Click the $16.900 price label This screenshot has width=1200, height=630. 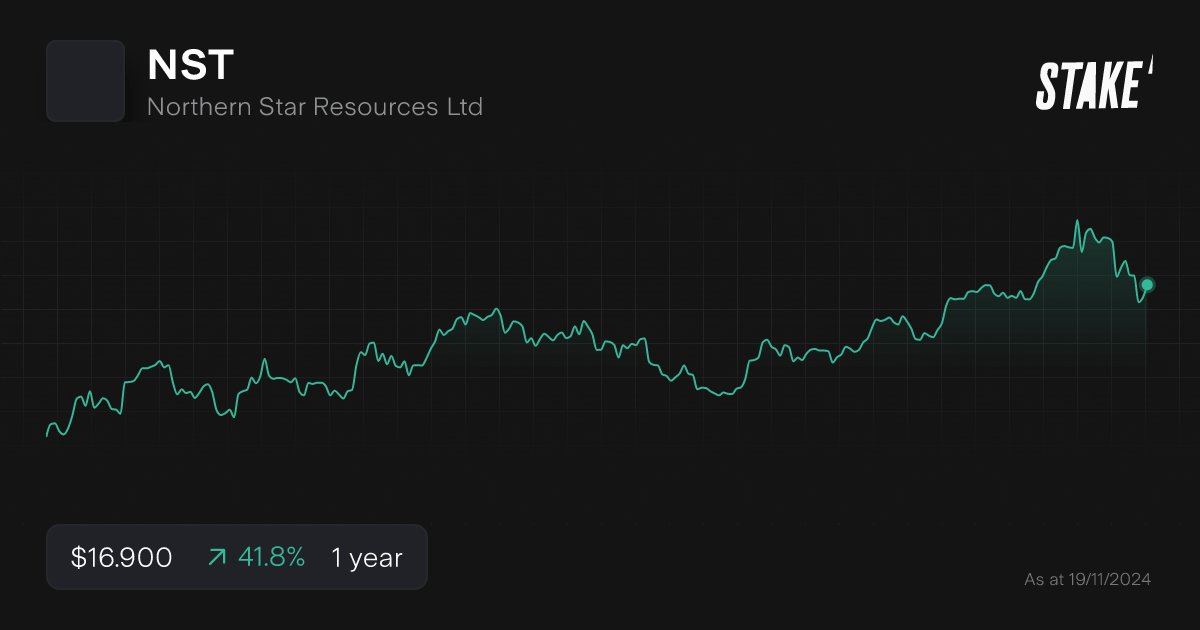click(121, 557)
